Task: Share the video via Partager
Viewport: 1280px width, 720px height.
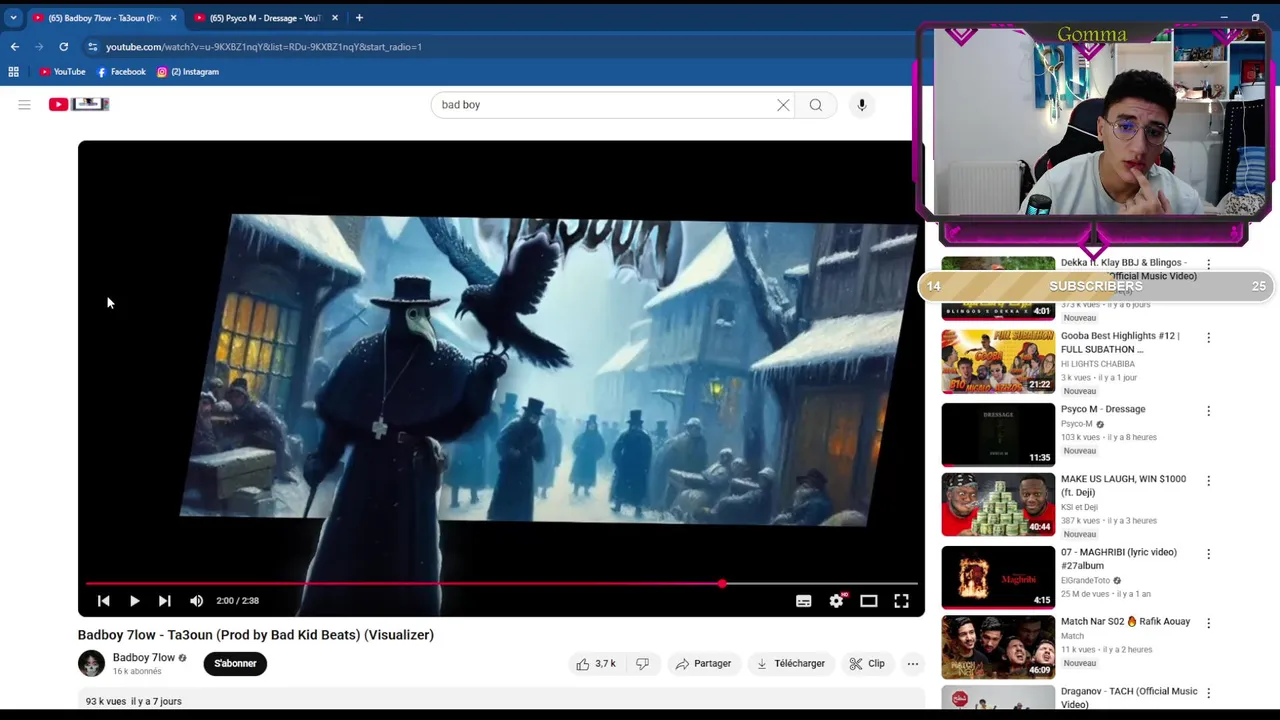Action: 703,664
